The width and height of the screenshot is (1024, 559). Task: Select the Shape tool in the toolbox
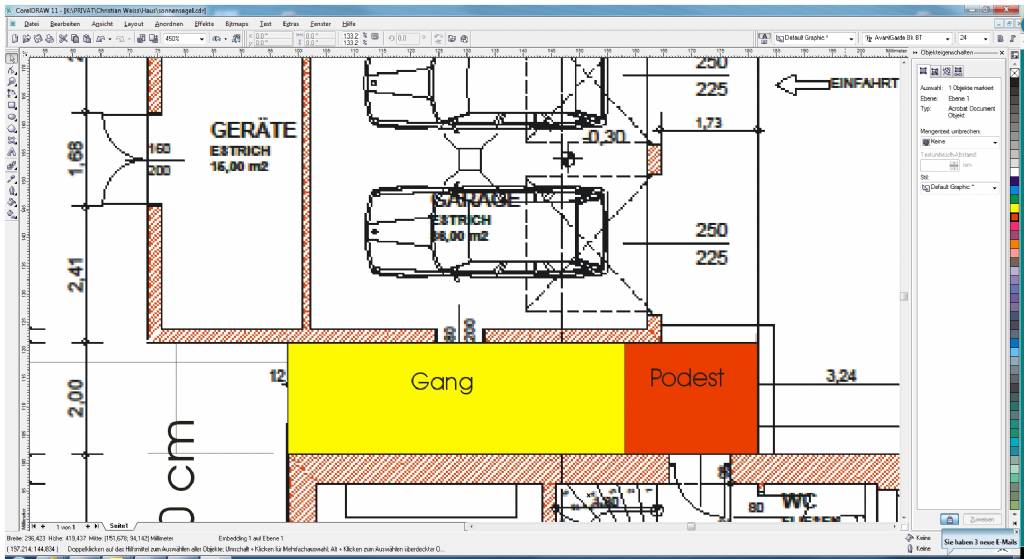click(x=11, y=71)
